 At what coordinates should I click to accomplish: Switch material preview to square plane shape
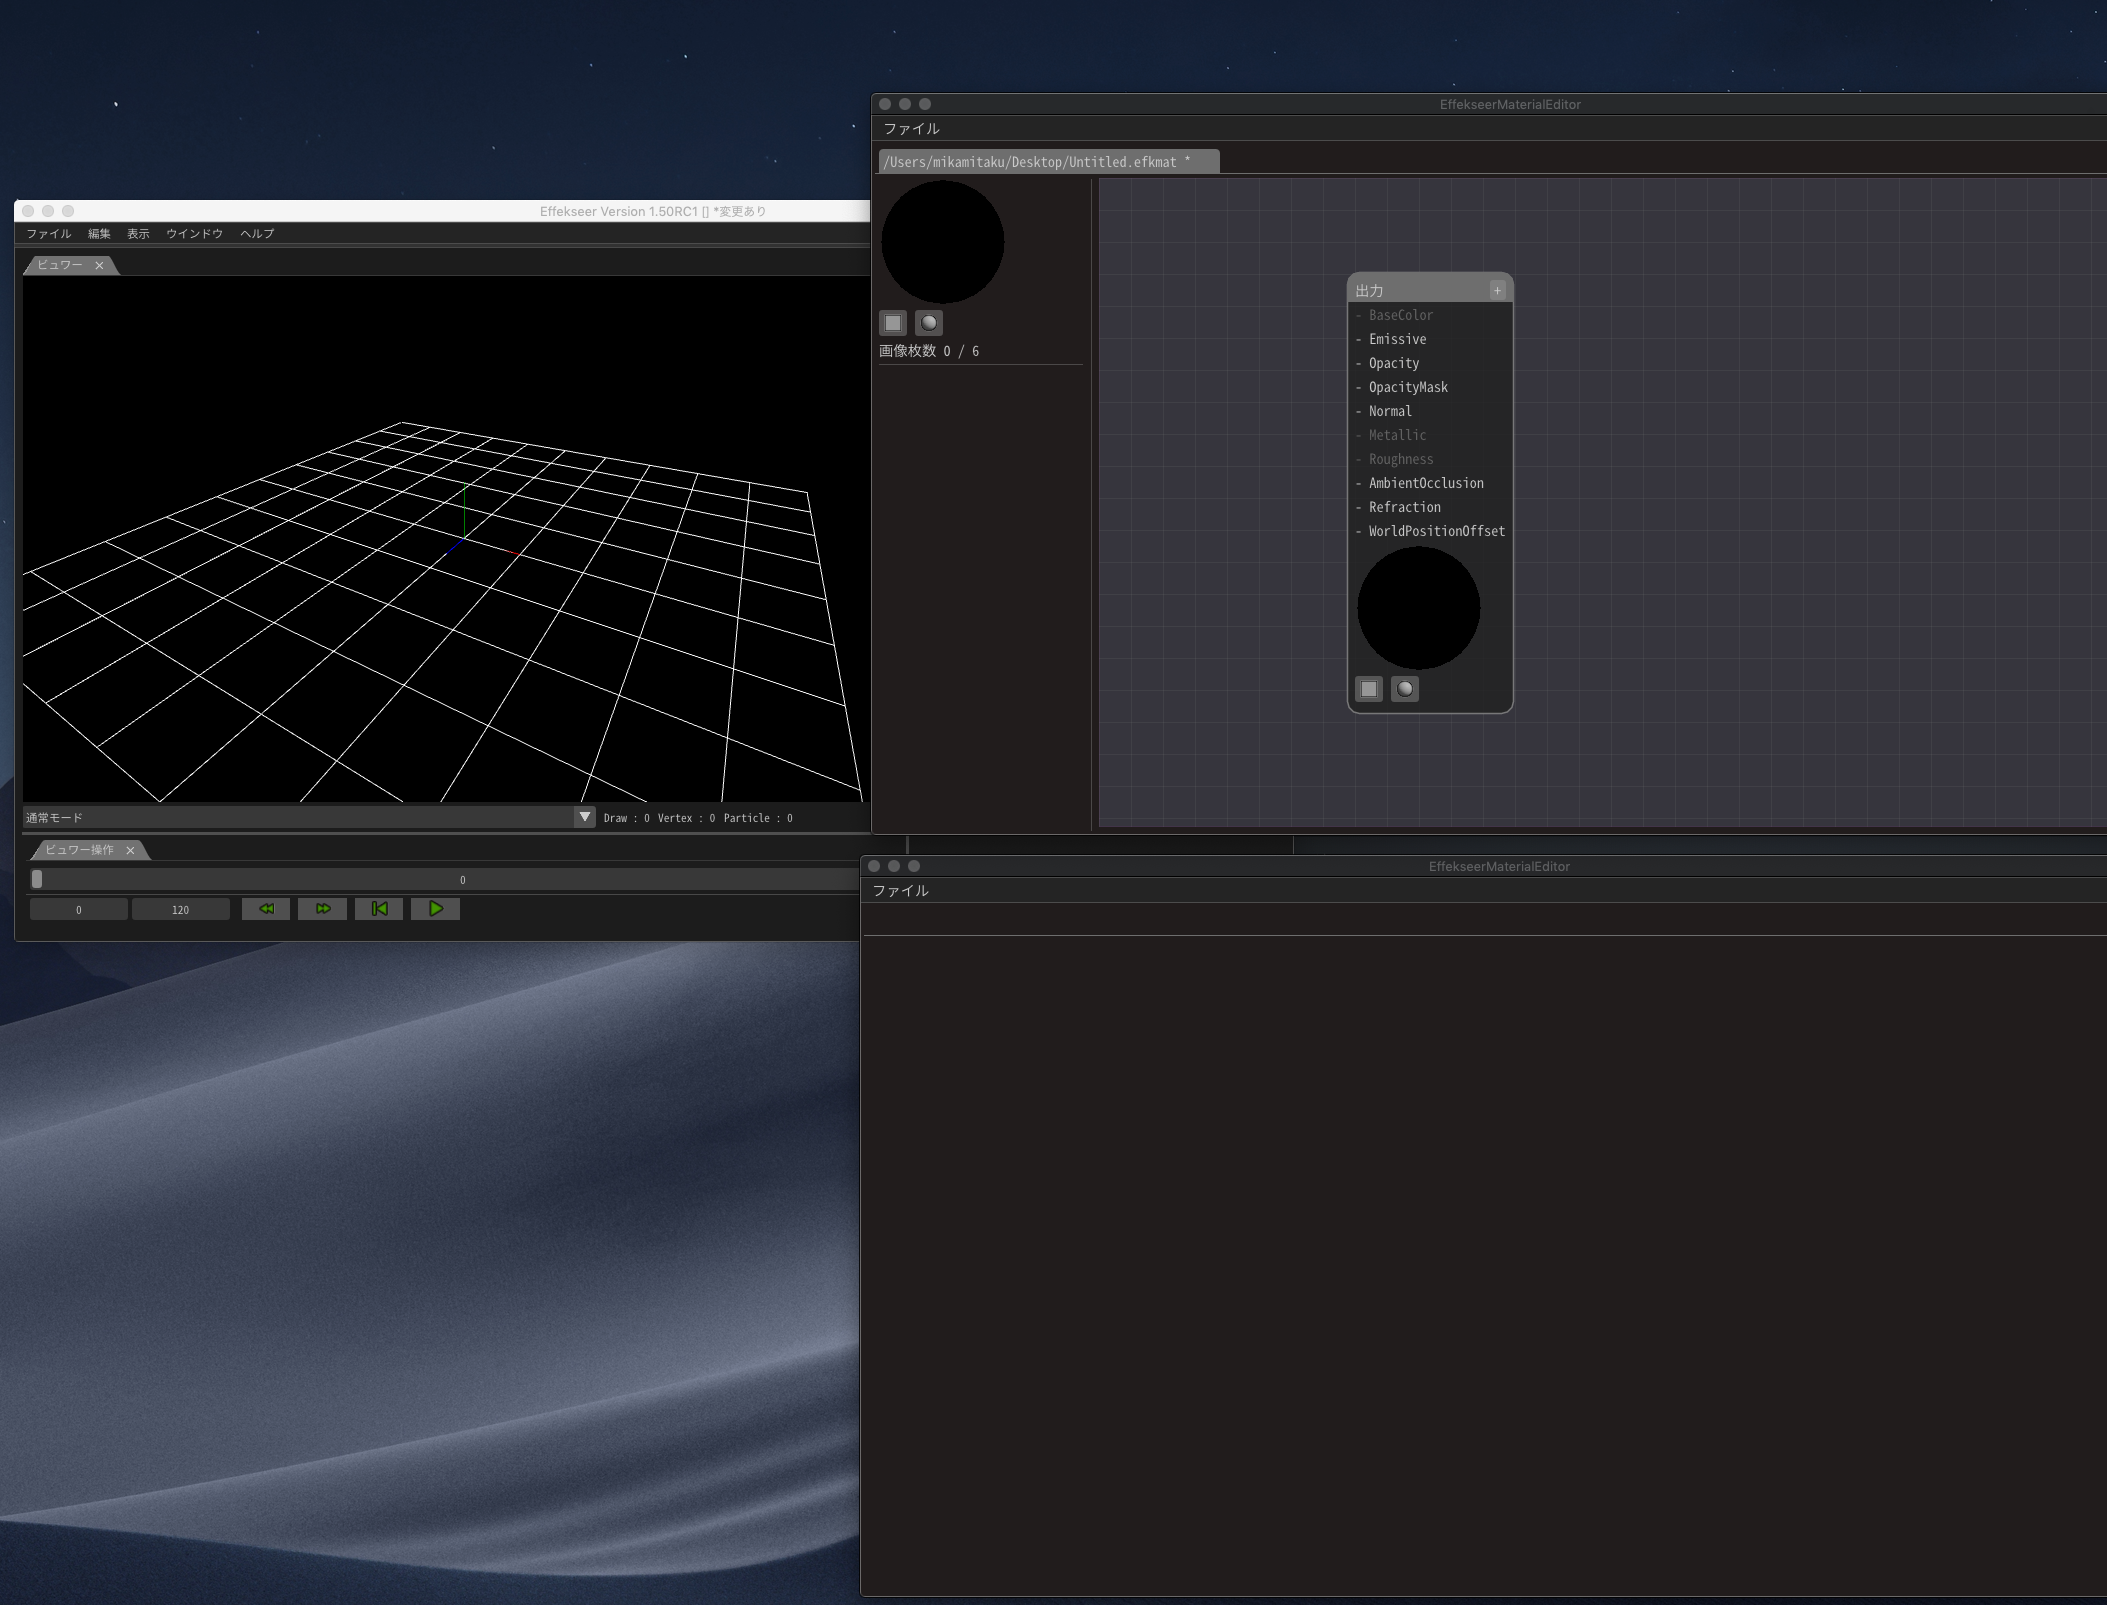(893, 323)
